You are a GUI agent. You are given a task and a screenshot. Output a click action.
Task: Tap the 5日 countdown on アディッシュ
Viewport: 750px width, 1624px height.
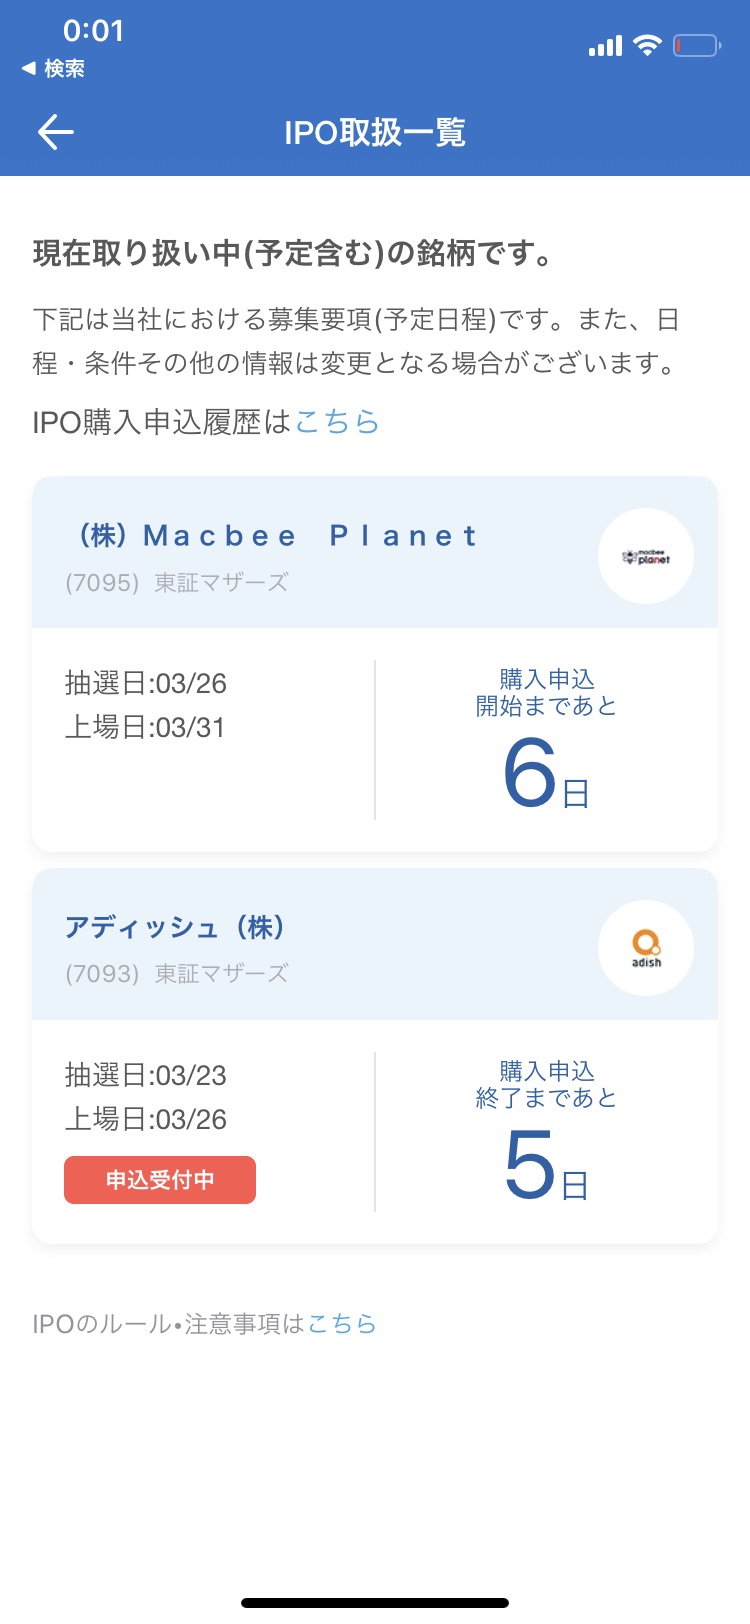[x=545, y=1167]
